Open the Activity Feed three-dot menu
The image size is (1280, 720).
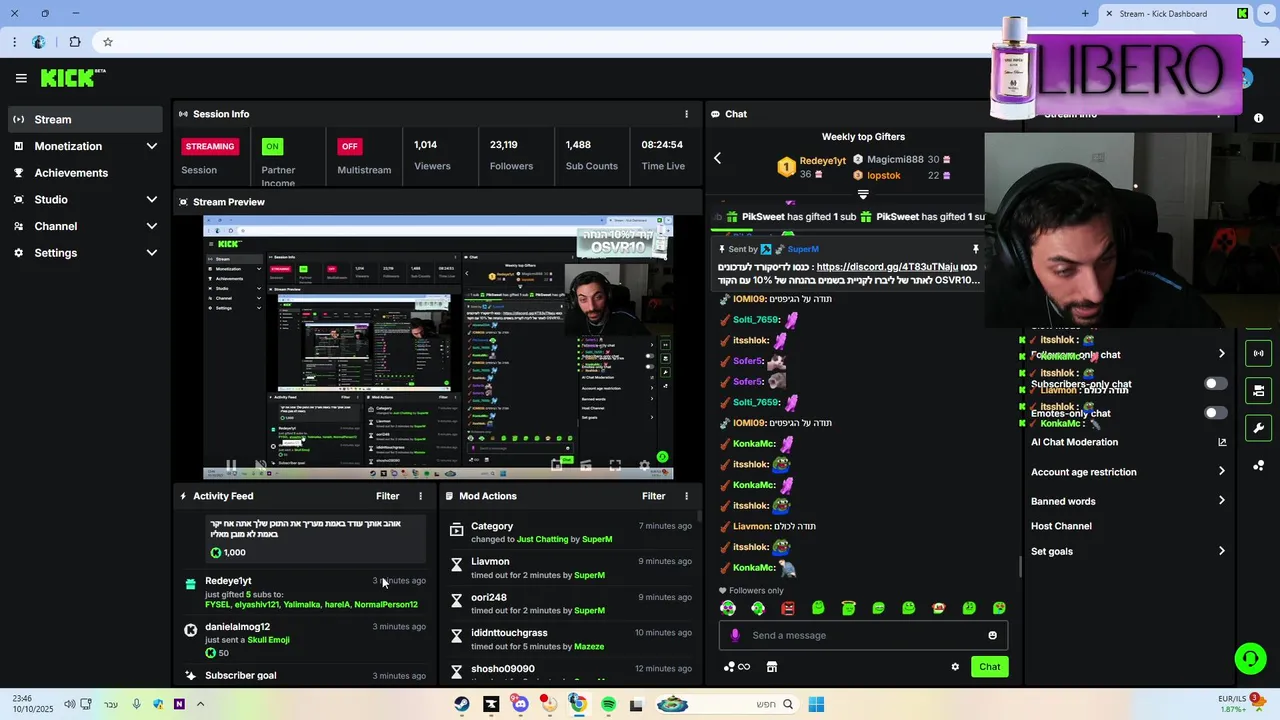pos(420,496)
